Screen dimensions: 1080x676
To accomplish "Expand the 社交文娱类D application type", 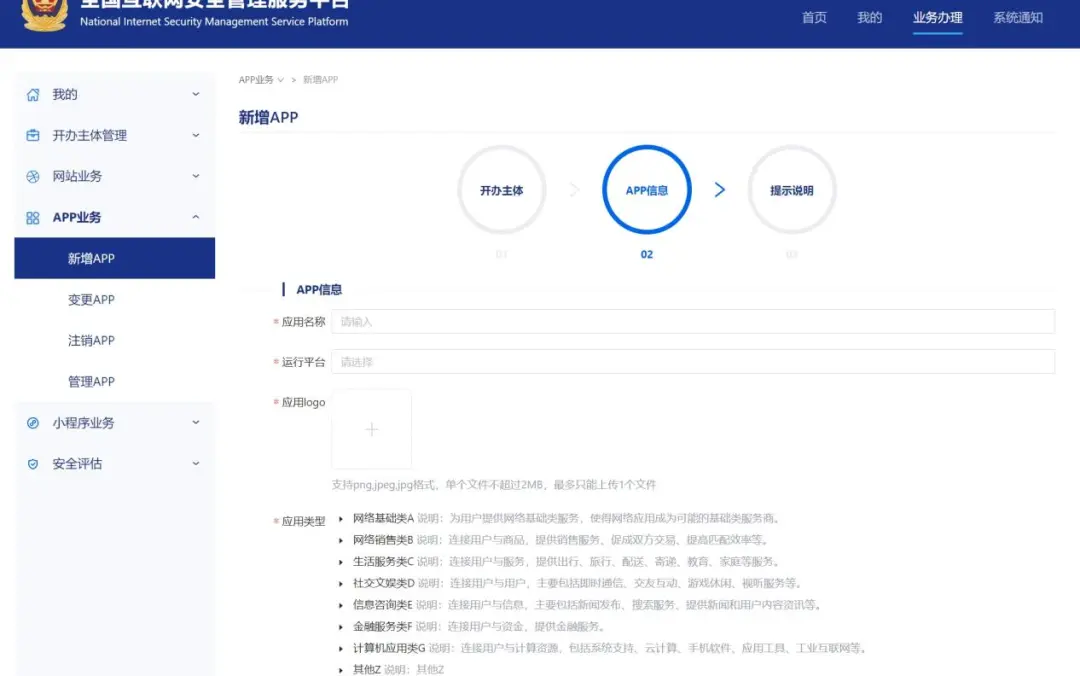I will [x=342, y=583].
